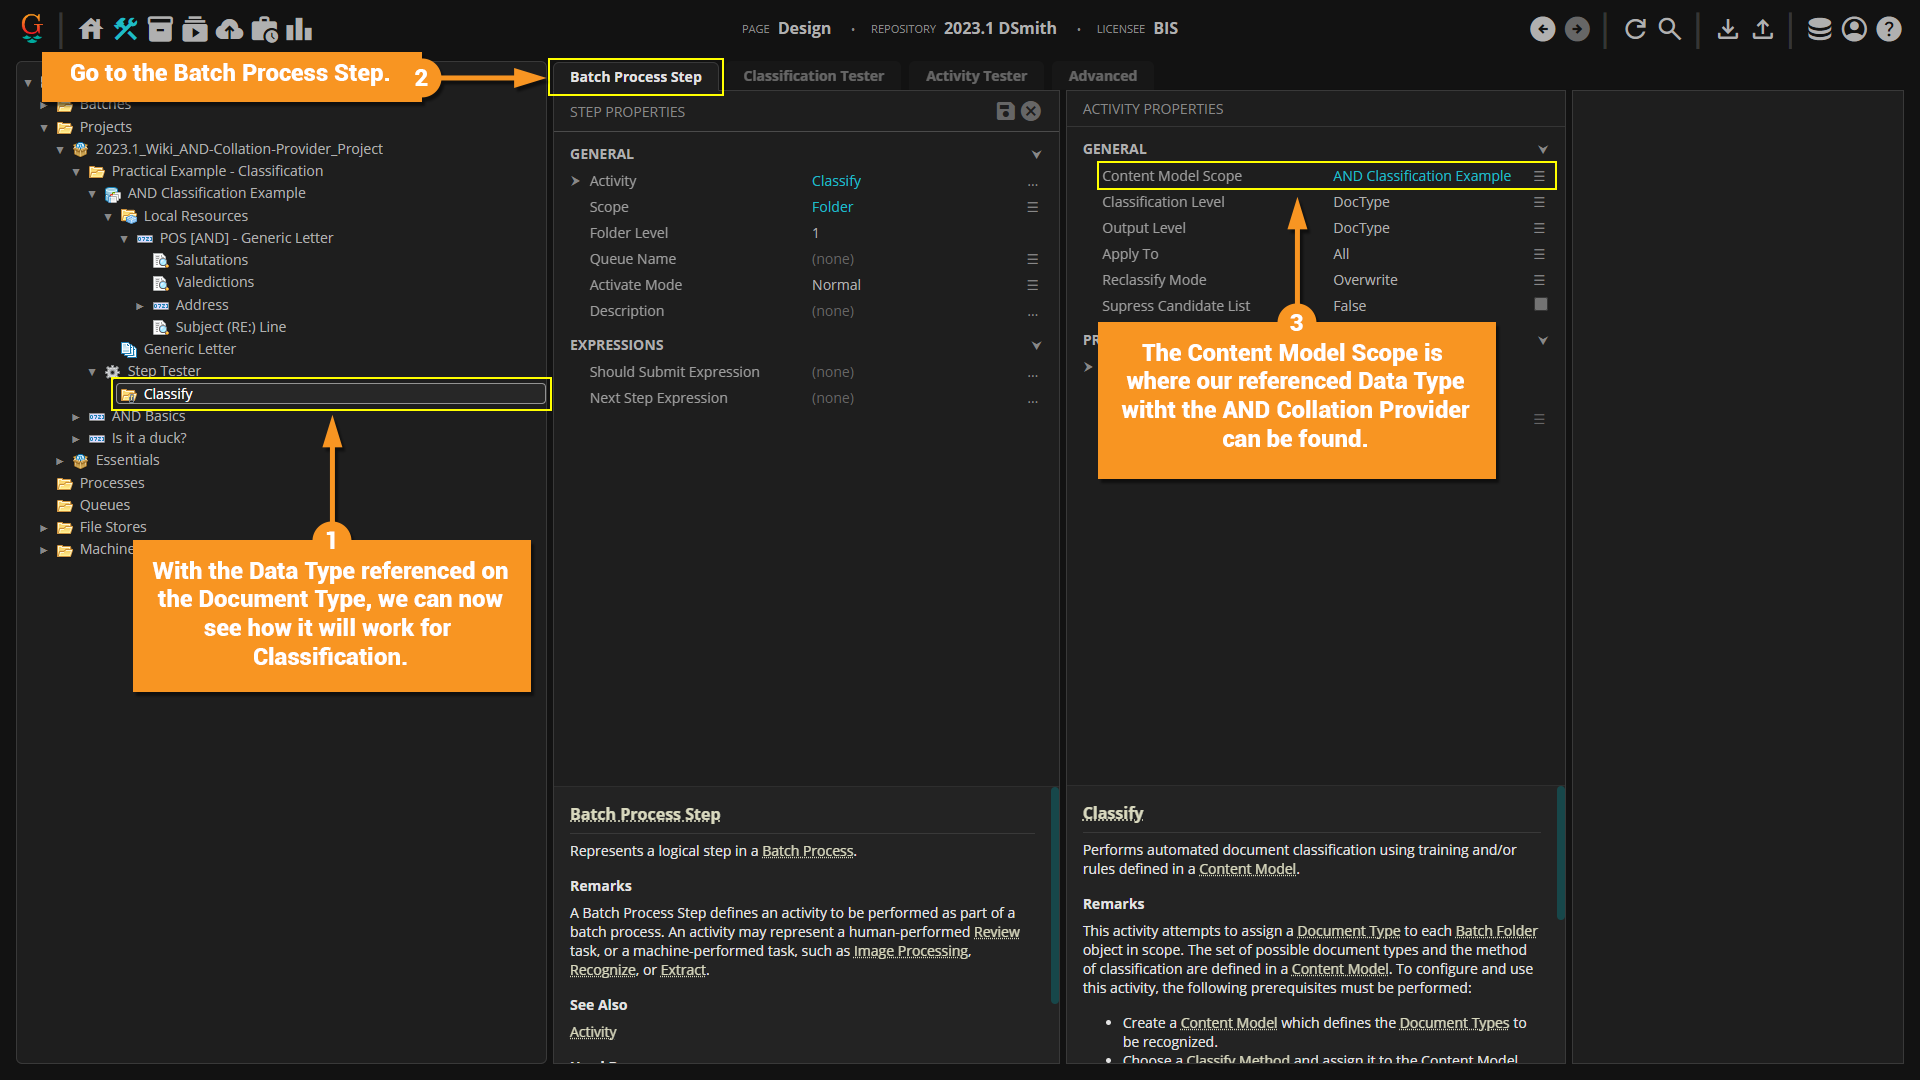The width and height of the screenshot is (1920, 1080).
Task: Expand the Essentials tree node
Action: click(60, 461)
